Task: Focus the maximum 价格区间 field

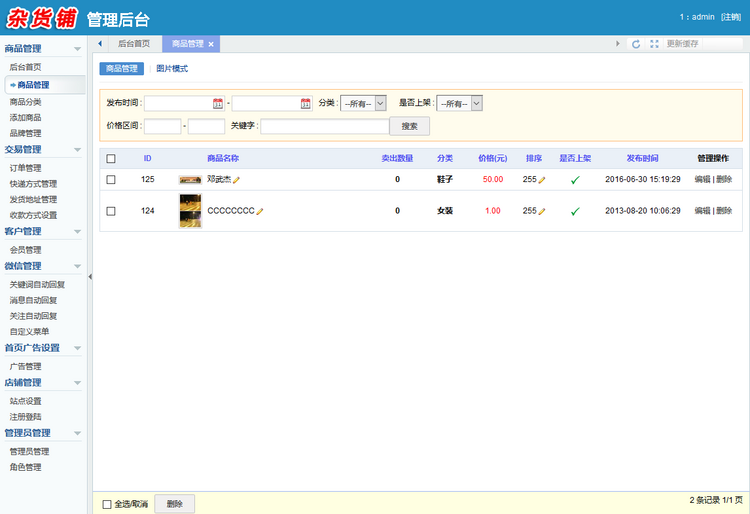Action: click(206, 126)
